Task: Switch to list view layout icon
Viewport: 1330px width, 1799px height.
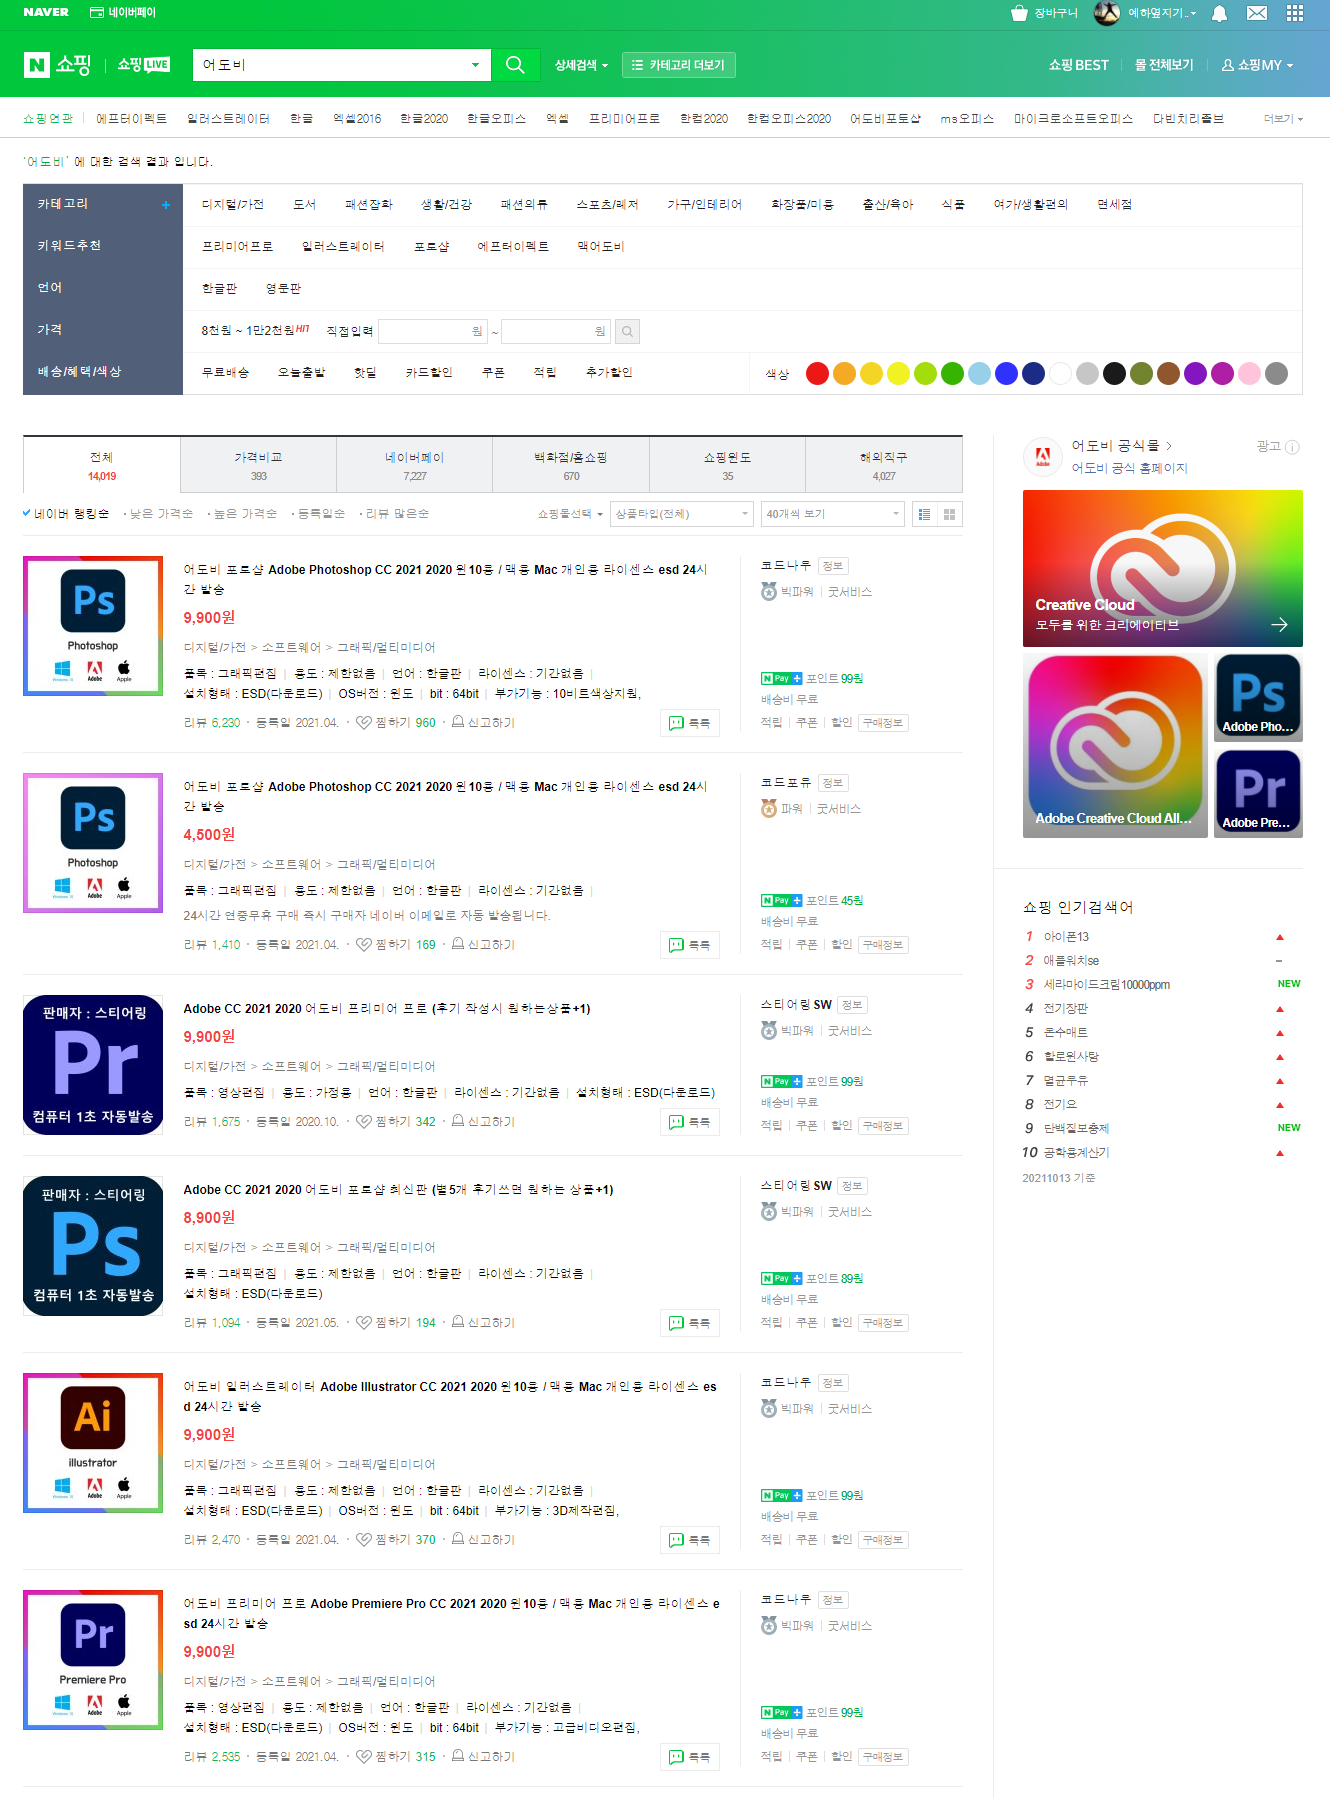Action: pos(924,514)
